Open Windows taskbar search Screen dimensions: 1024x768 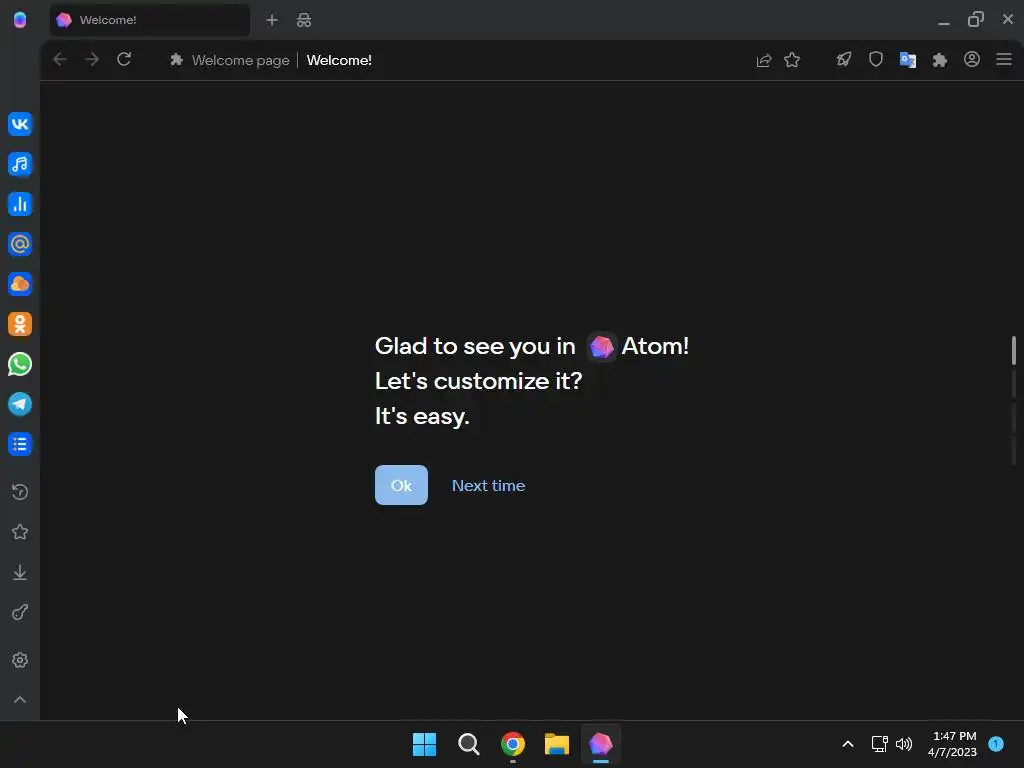pos(468,744)
